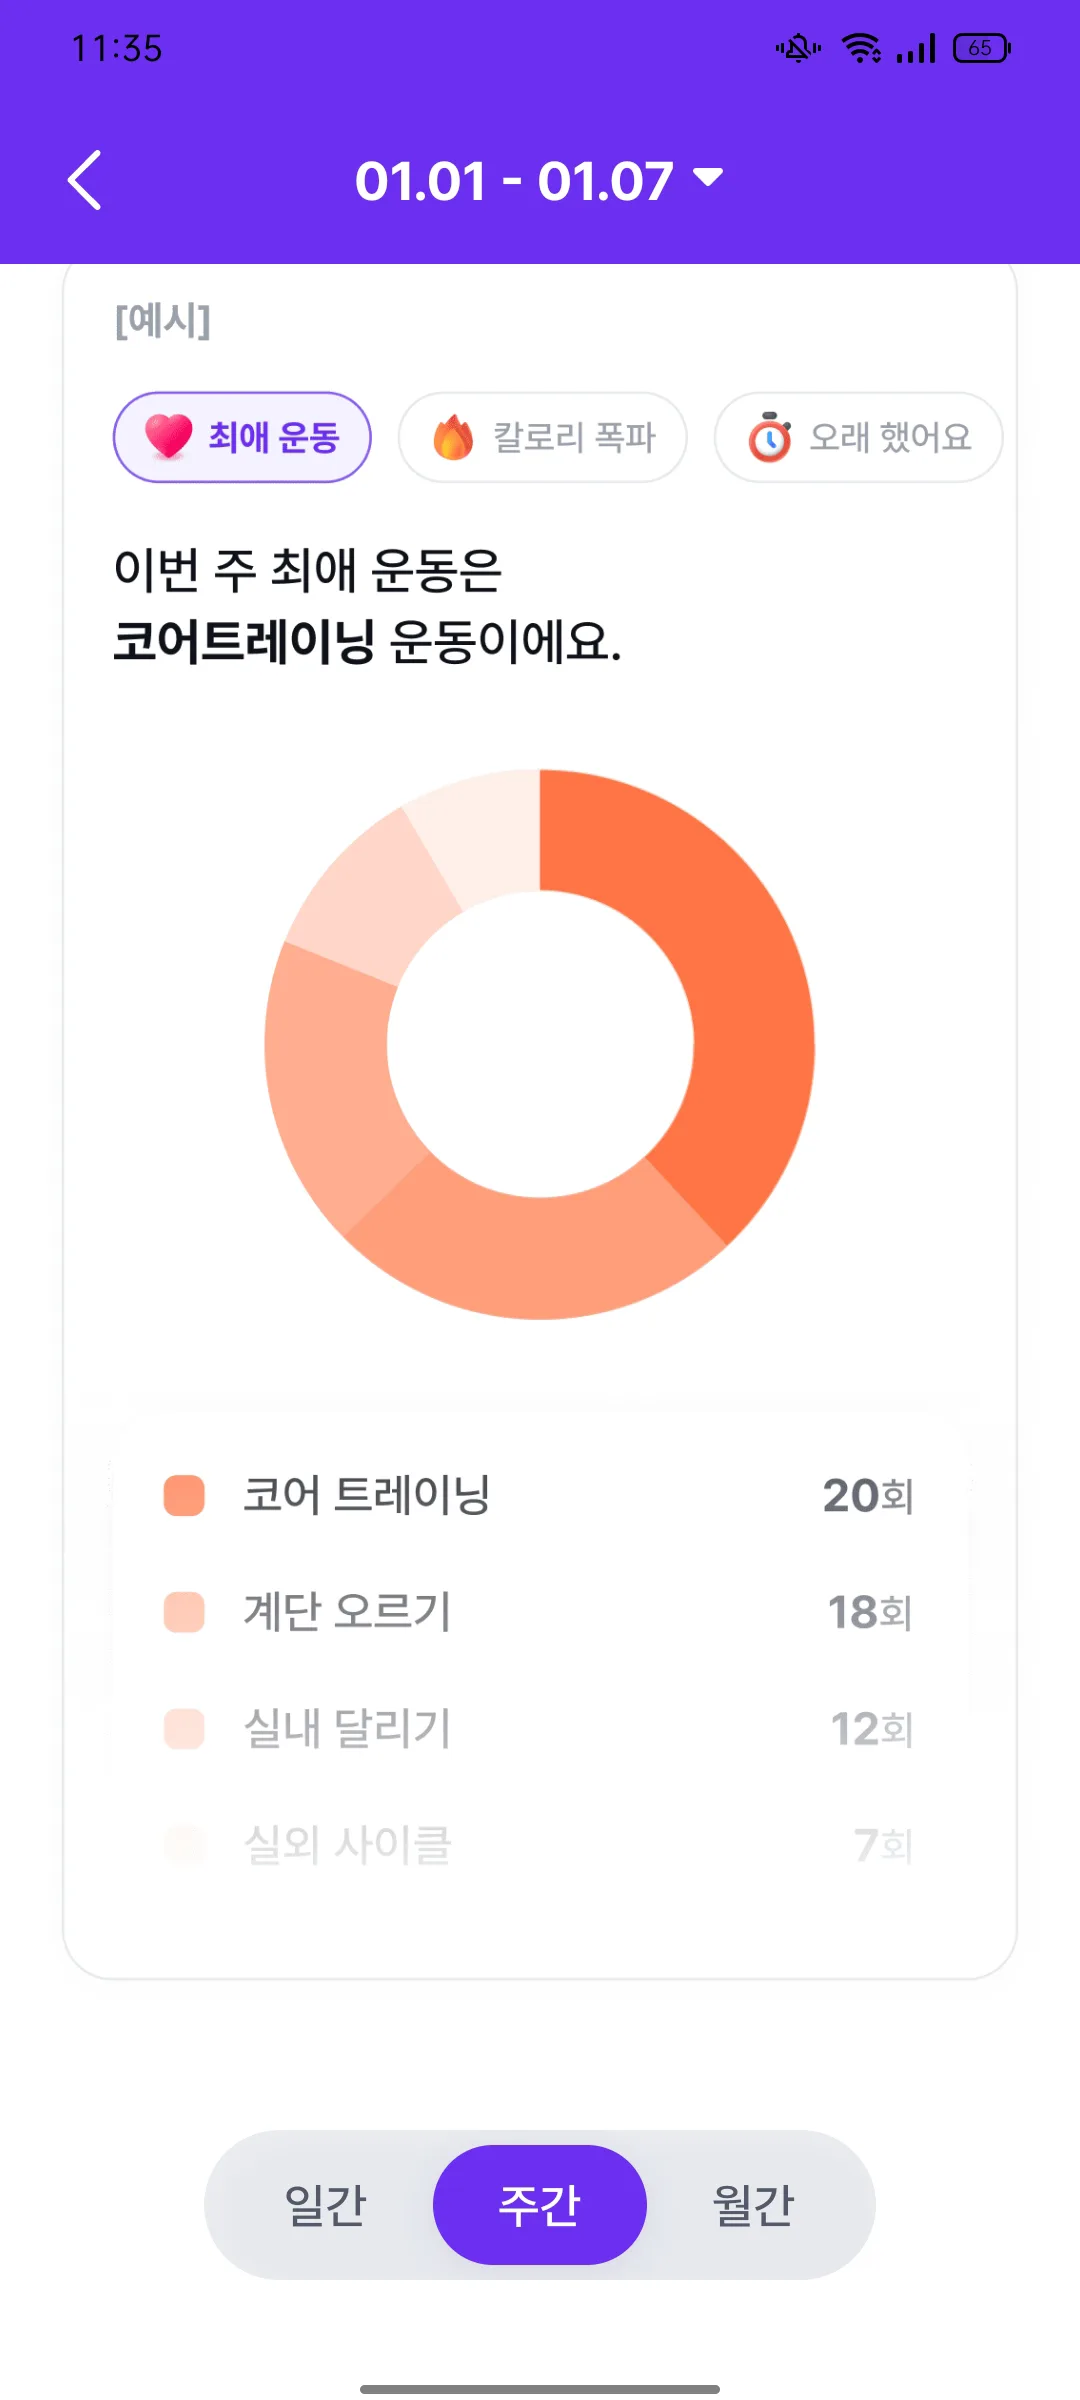
Task: Switch to the 일간 tab
Action: pos(325,2205)
